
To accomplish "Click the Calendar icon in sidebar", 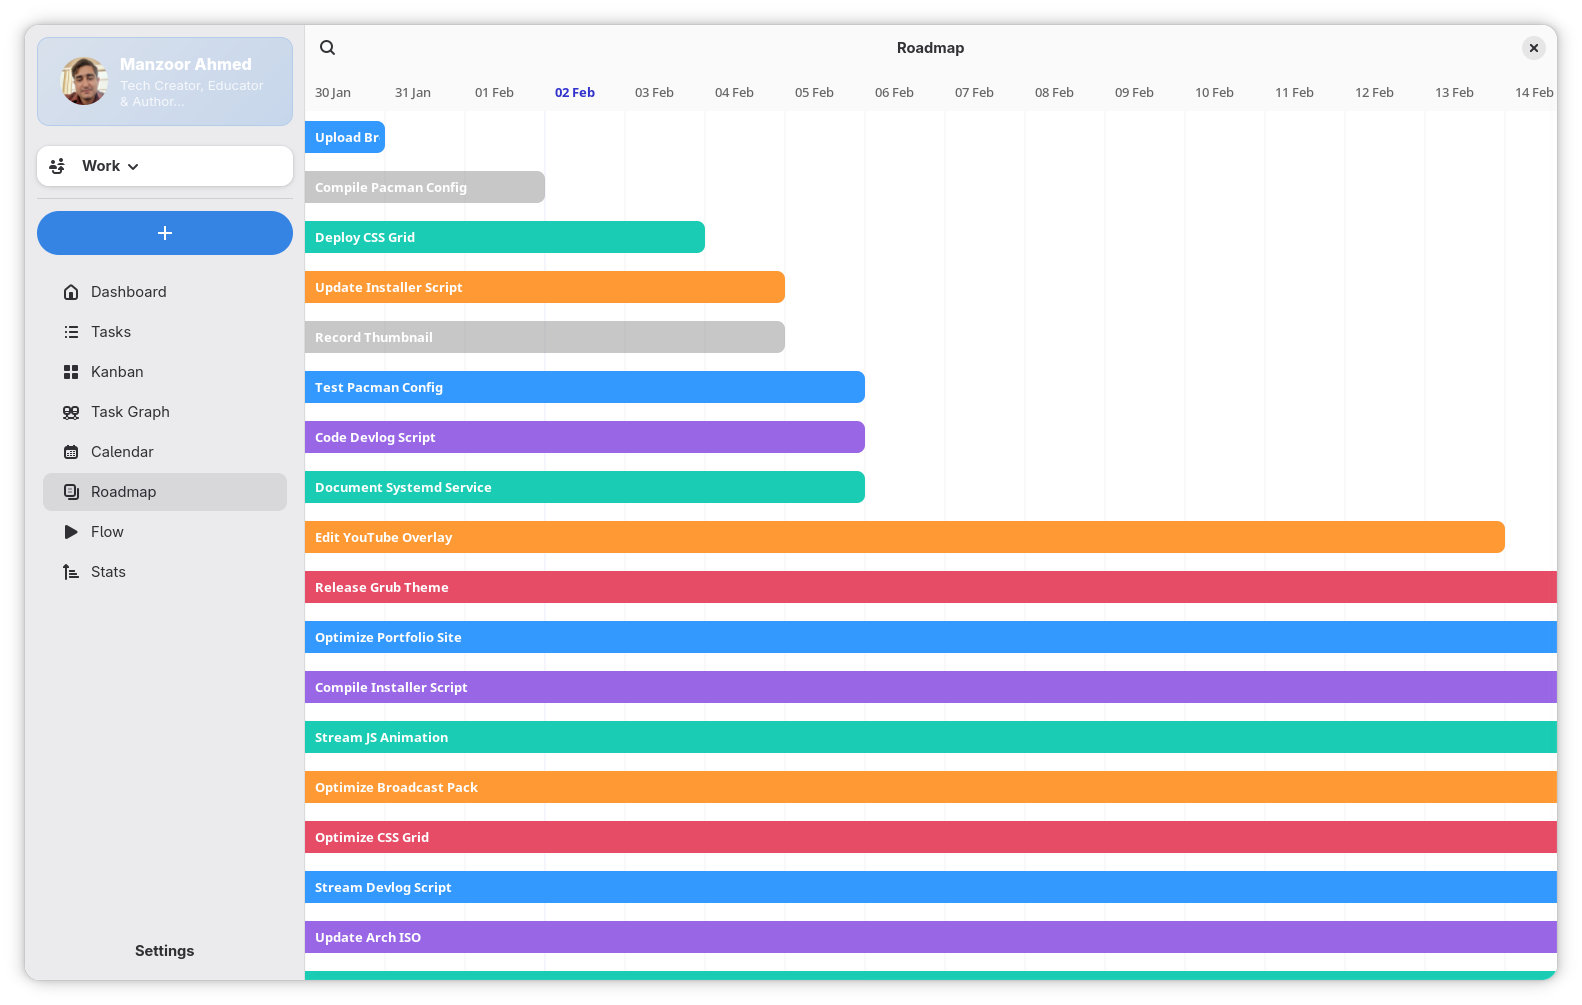I will (71, 452).
